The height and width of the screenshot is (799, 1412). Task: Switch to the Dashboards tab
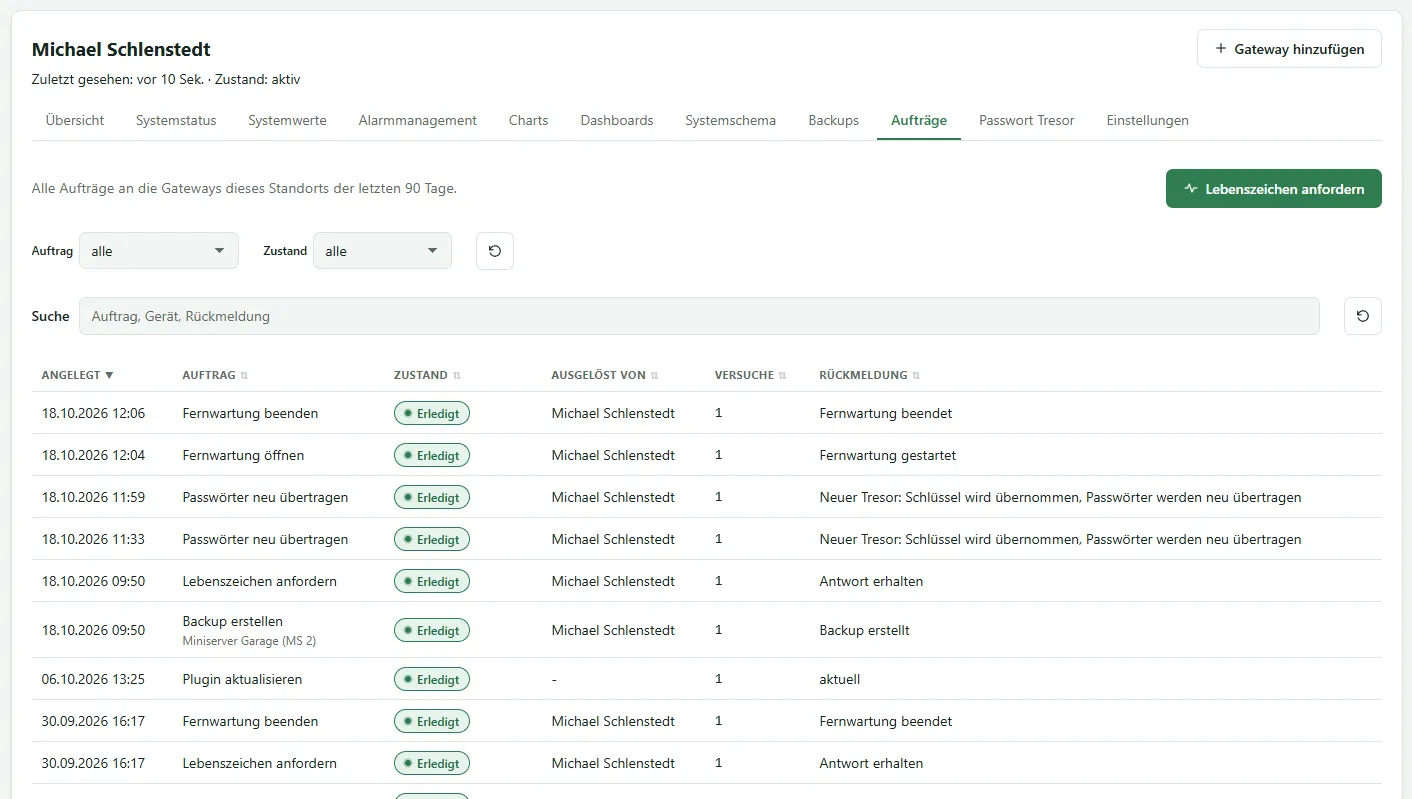[x=617, y=120]
